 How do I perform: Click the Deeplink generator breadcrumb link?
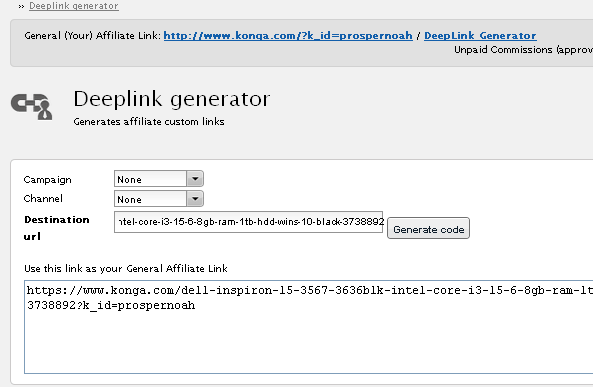(74, 6)
